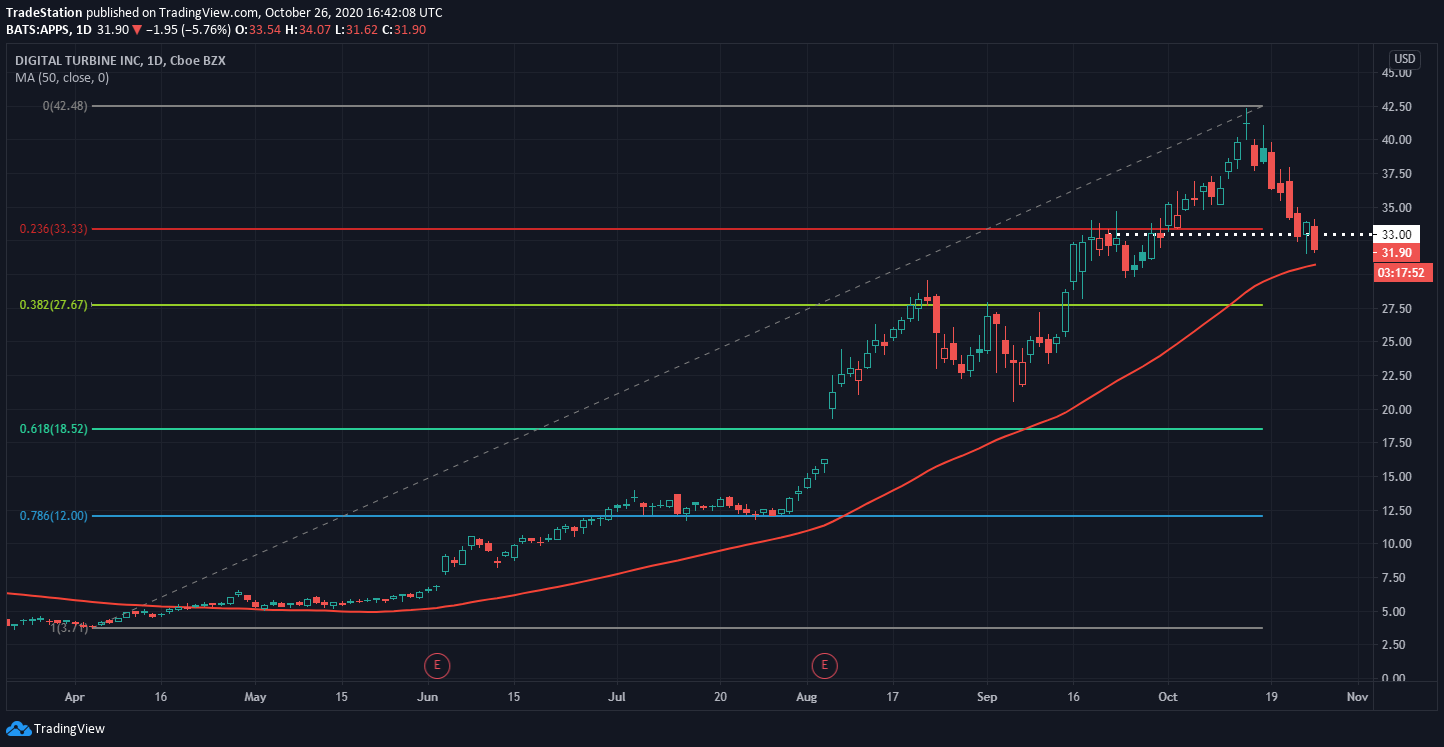The height and width of the screenshot is (747, 1444).
Task: Click the BATS:APPS ticker in header
Action: 37,29
